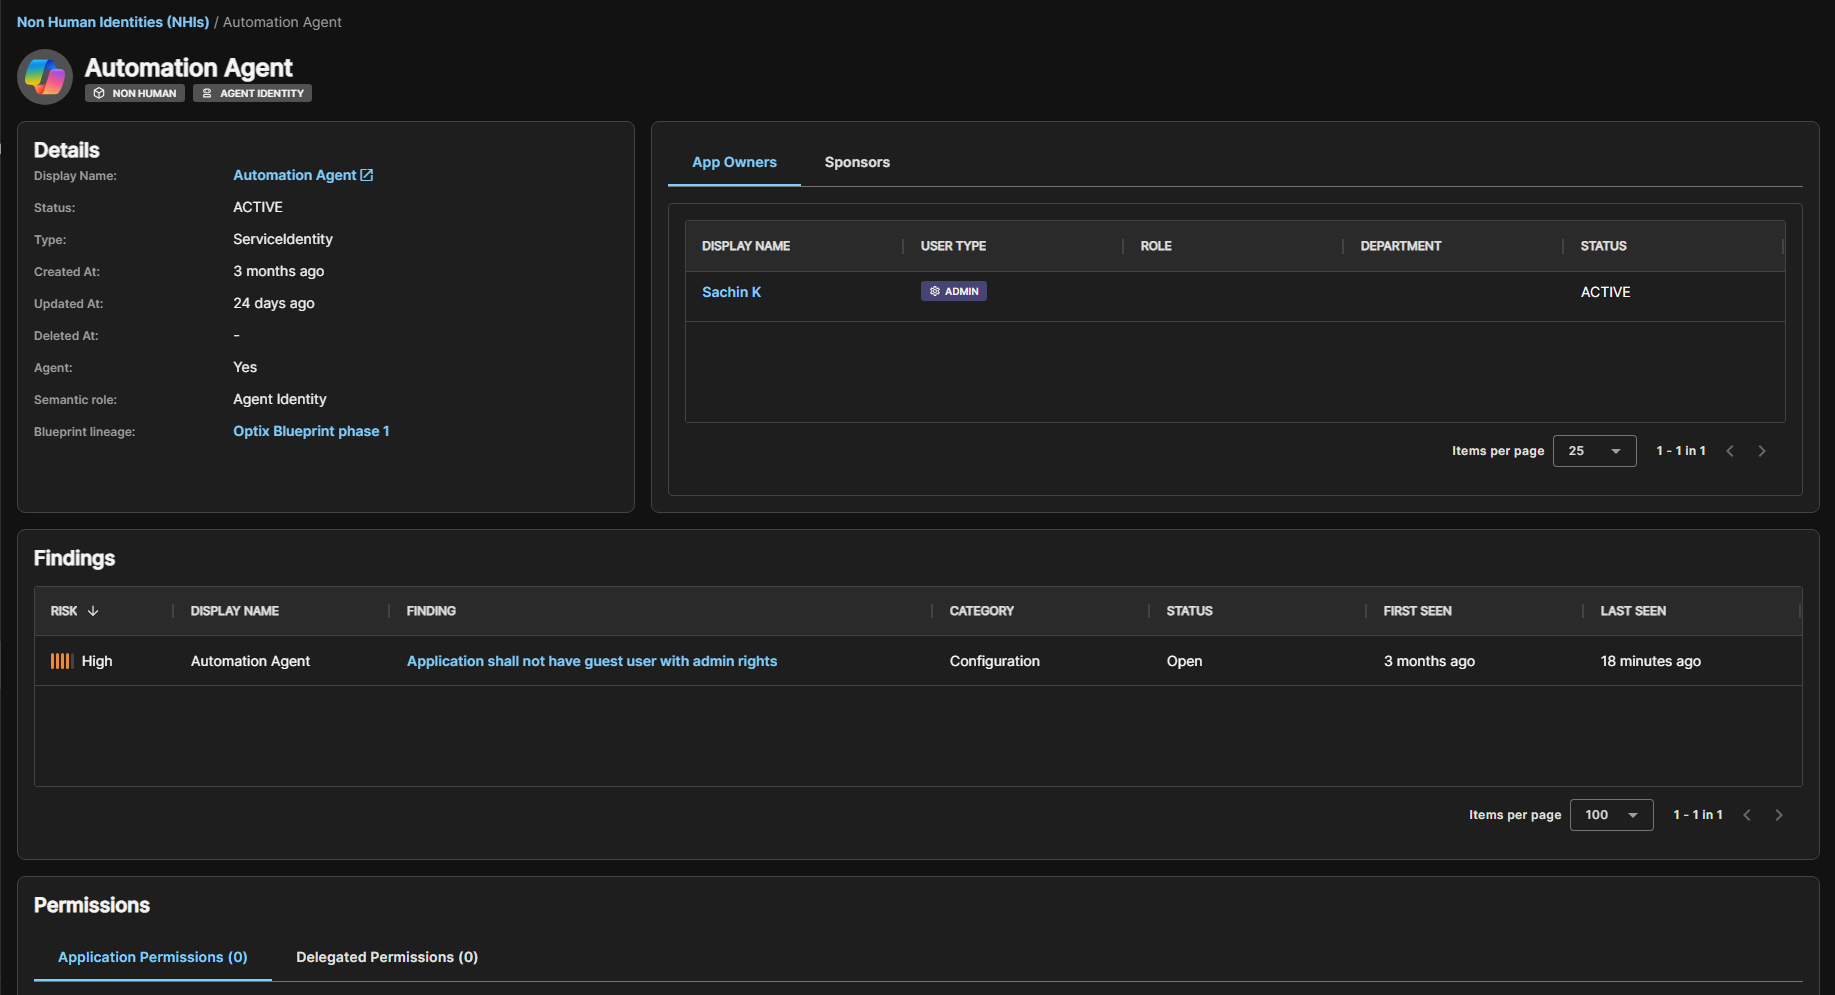Switch to the Sponsors tab
Viewport: 1835px width, 995px height.
pyautogui.click(x=857, y=162)
